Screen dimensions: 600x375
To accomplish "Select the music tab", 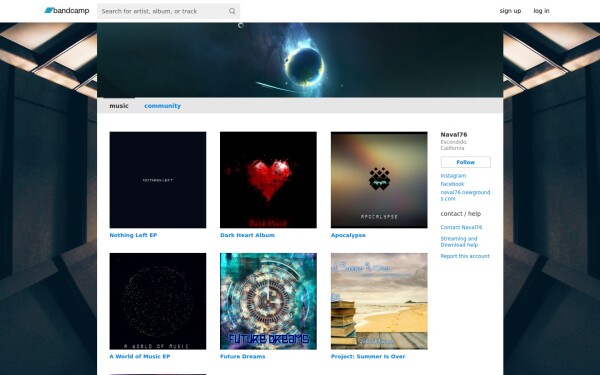I will coord(119,106).
